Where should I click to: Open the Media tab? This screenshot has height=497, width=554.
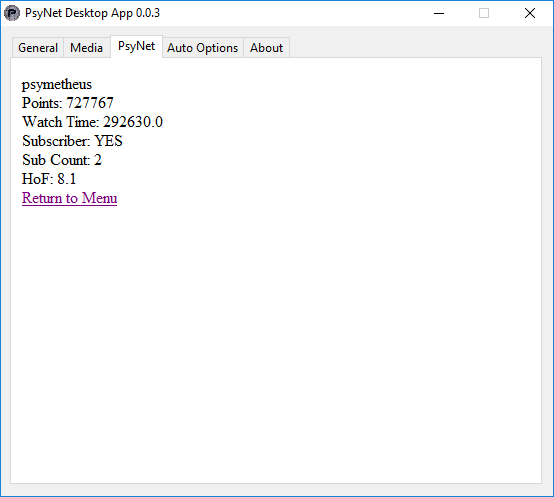click(87, 48)
